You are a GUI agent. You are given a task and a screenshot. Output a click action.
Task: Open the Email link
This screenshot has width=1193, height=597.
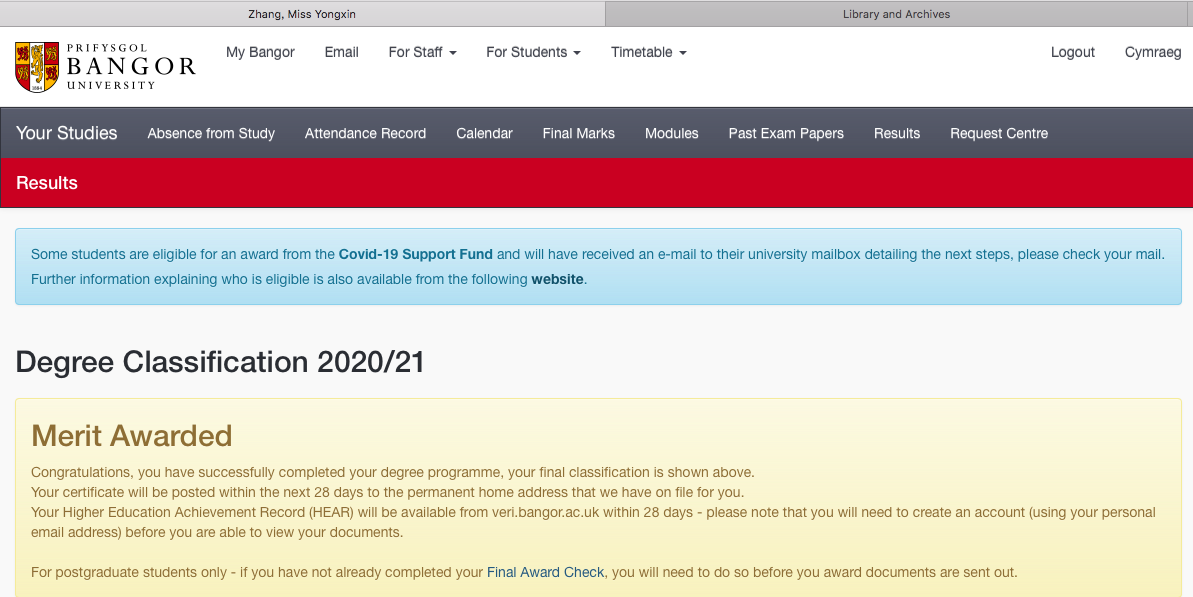pos(341,52)
